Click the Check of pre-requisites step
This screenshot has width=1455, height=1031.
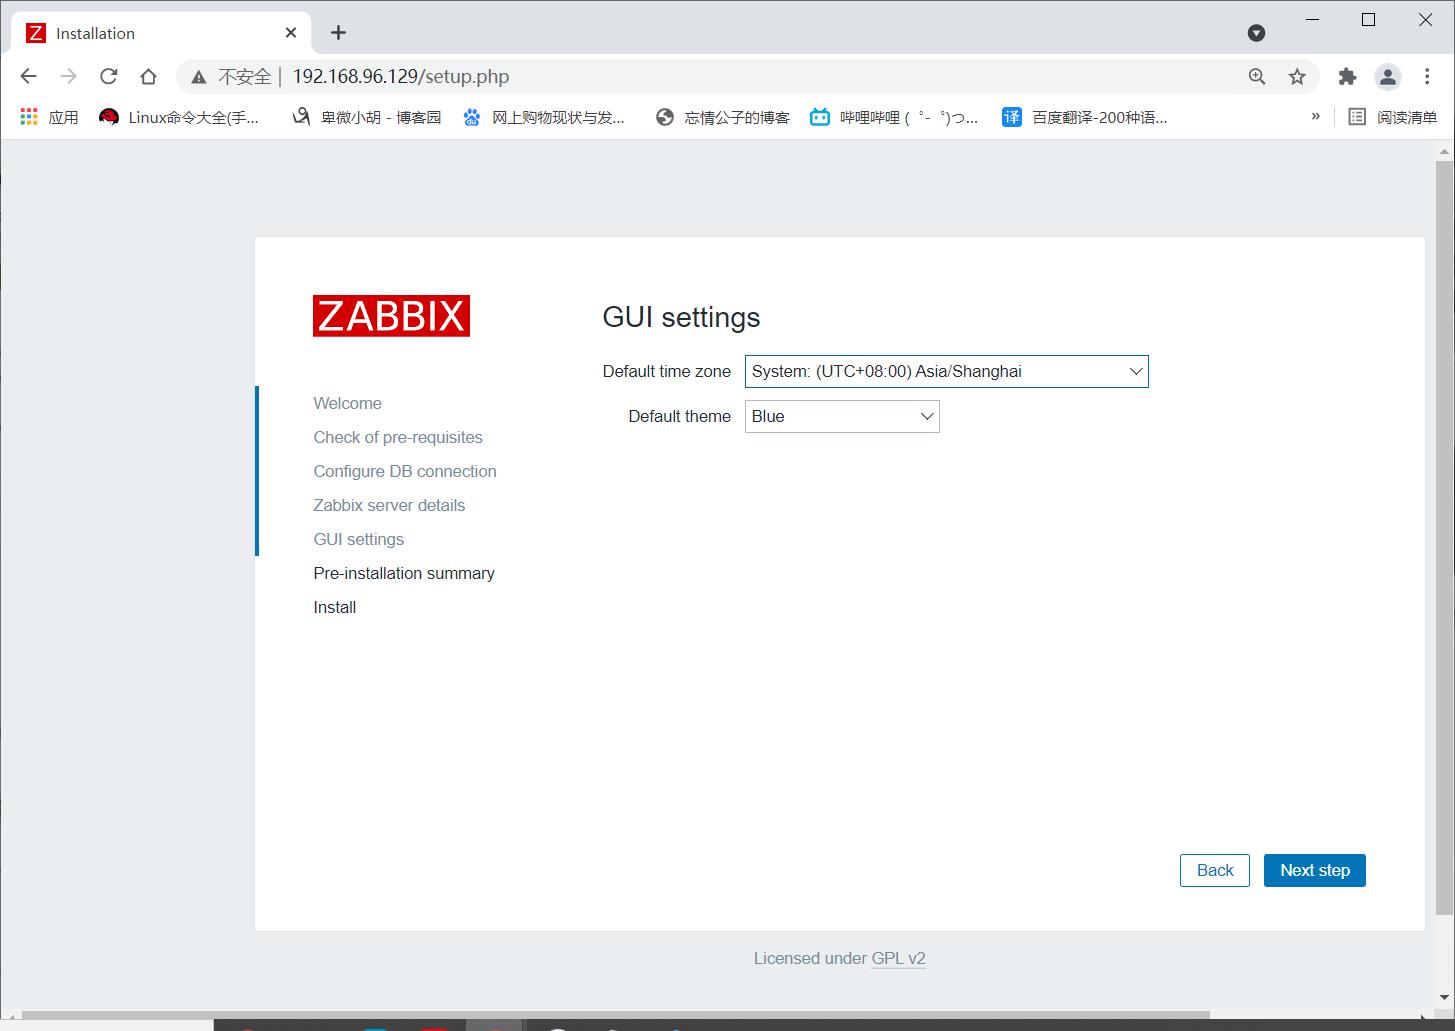398,437
